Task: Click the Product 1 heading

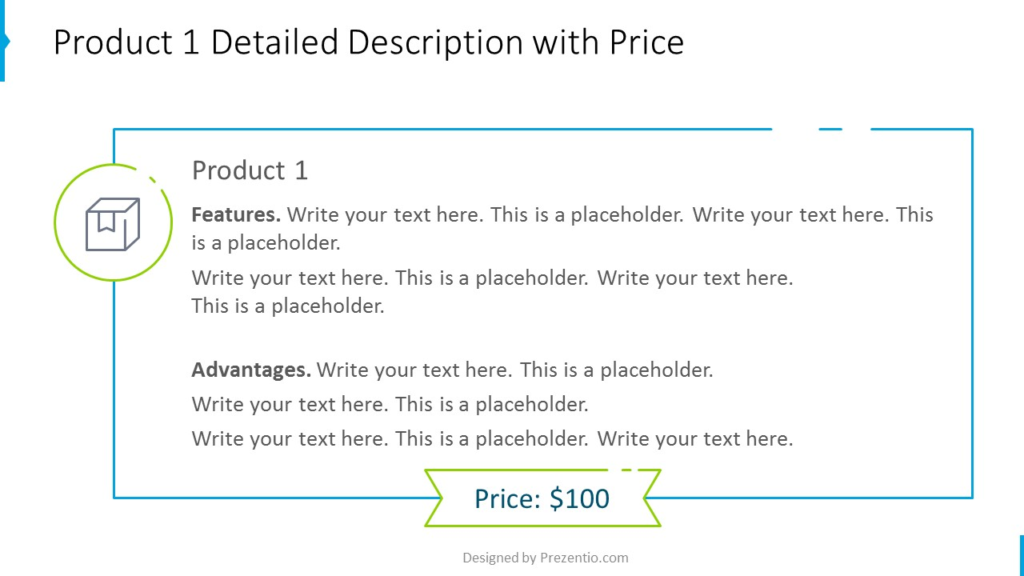Action: (249, 170)
